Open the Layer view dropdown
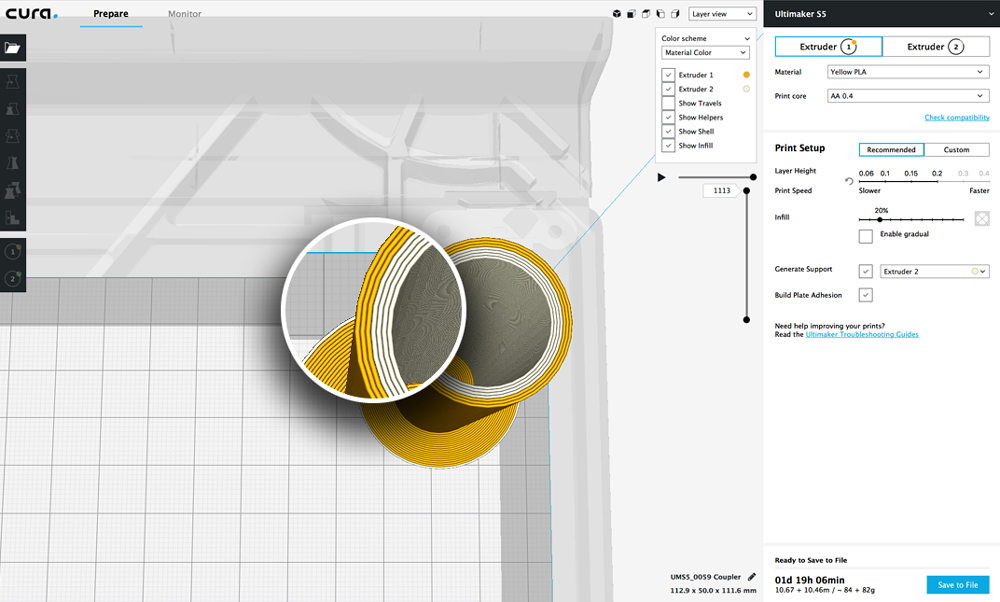 (x=722, y=14)
